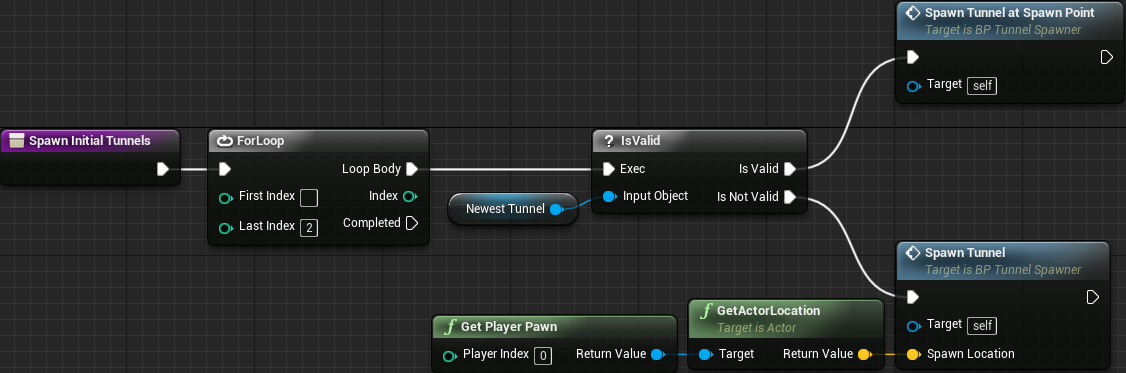Click the Get Player Pawn function icon
Viewport: 1126px width, 373px height.
tap(450, 327)
